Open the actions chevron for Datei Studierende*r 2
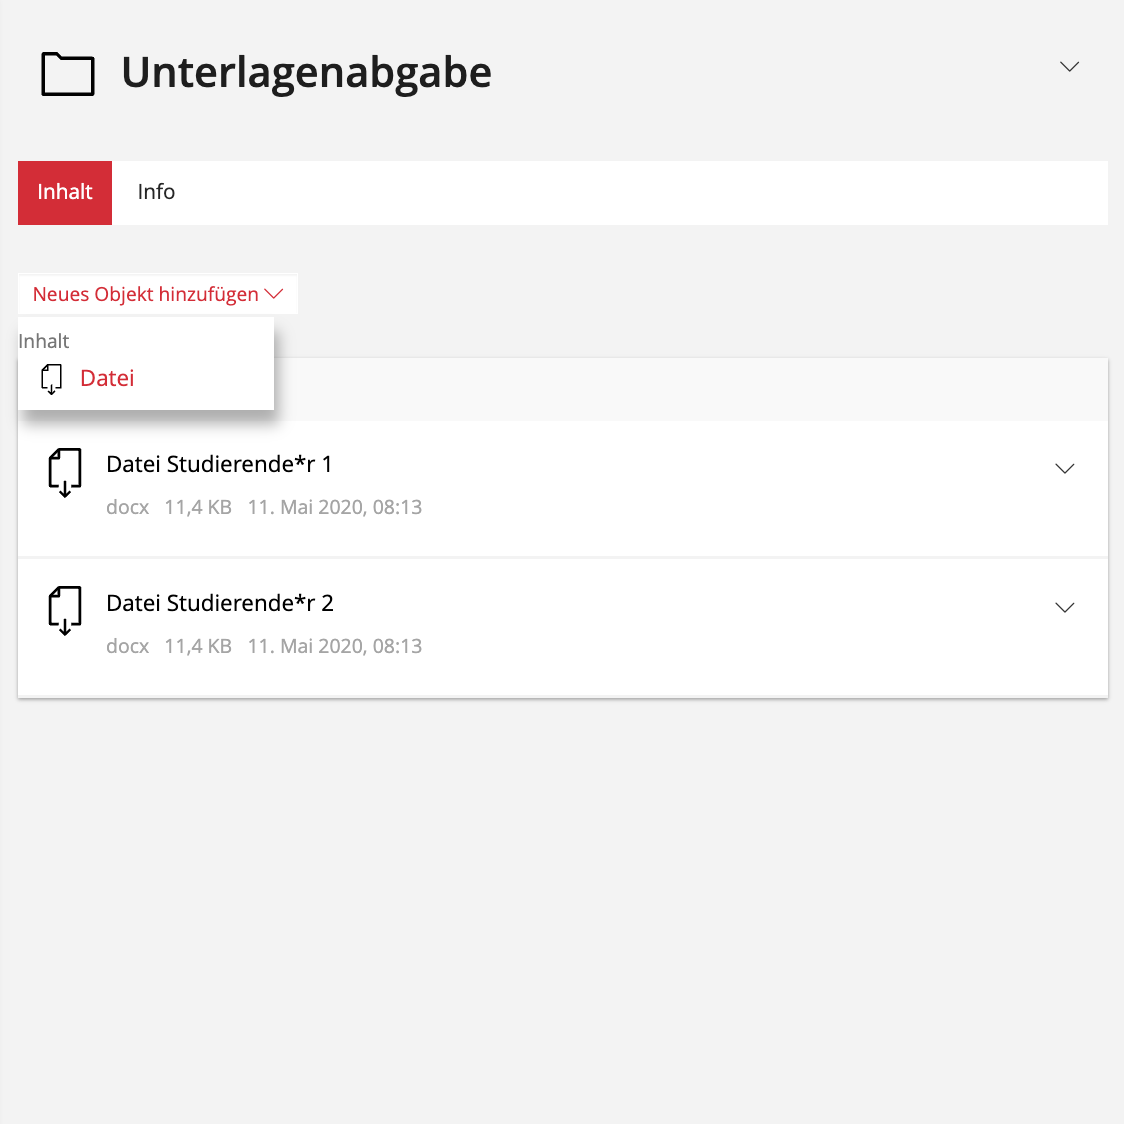Screen dimensions: 1124x1124 [x=1065, y=608]
